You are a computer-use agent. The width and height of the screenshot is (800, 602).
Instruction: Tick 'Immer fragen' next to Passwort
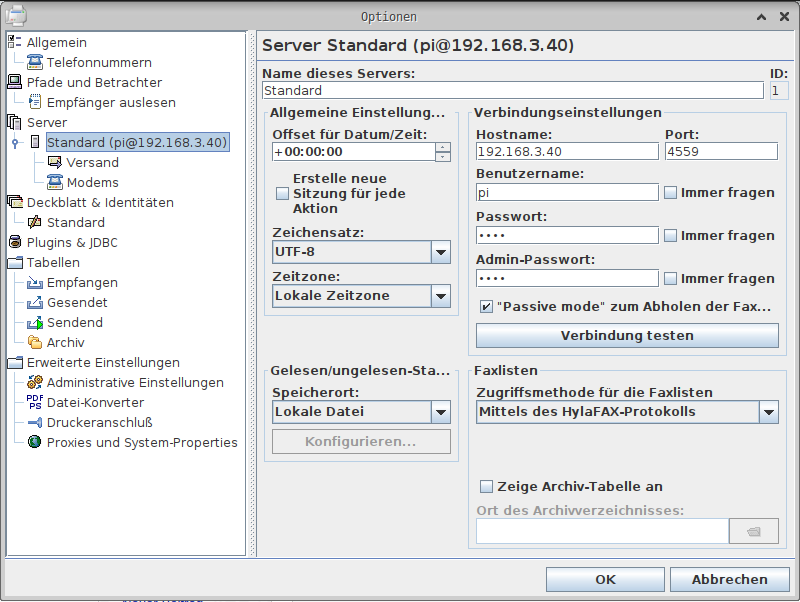[670, 235]
